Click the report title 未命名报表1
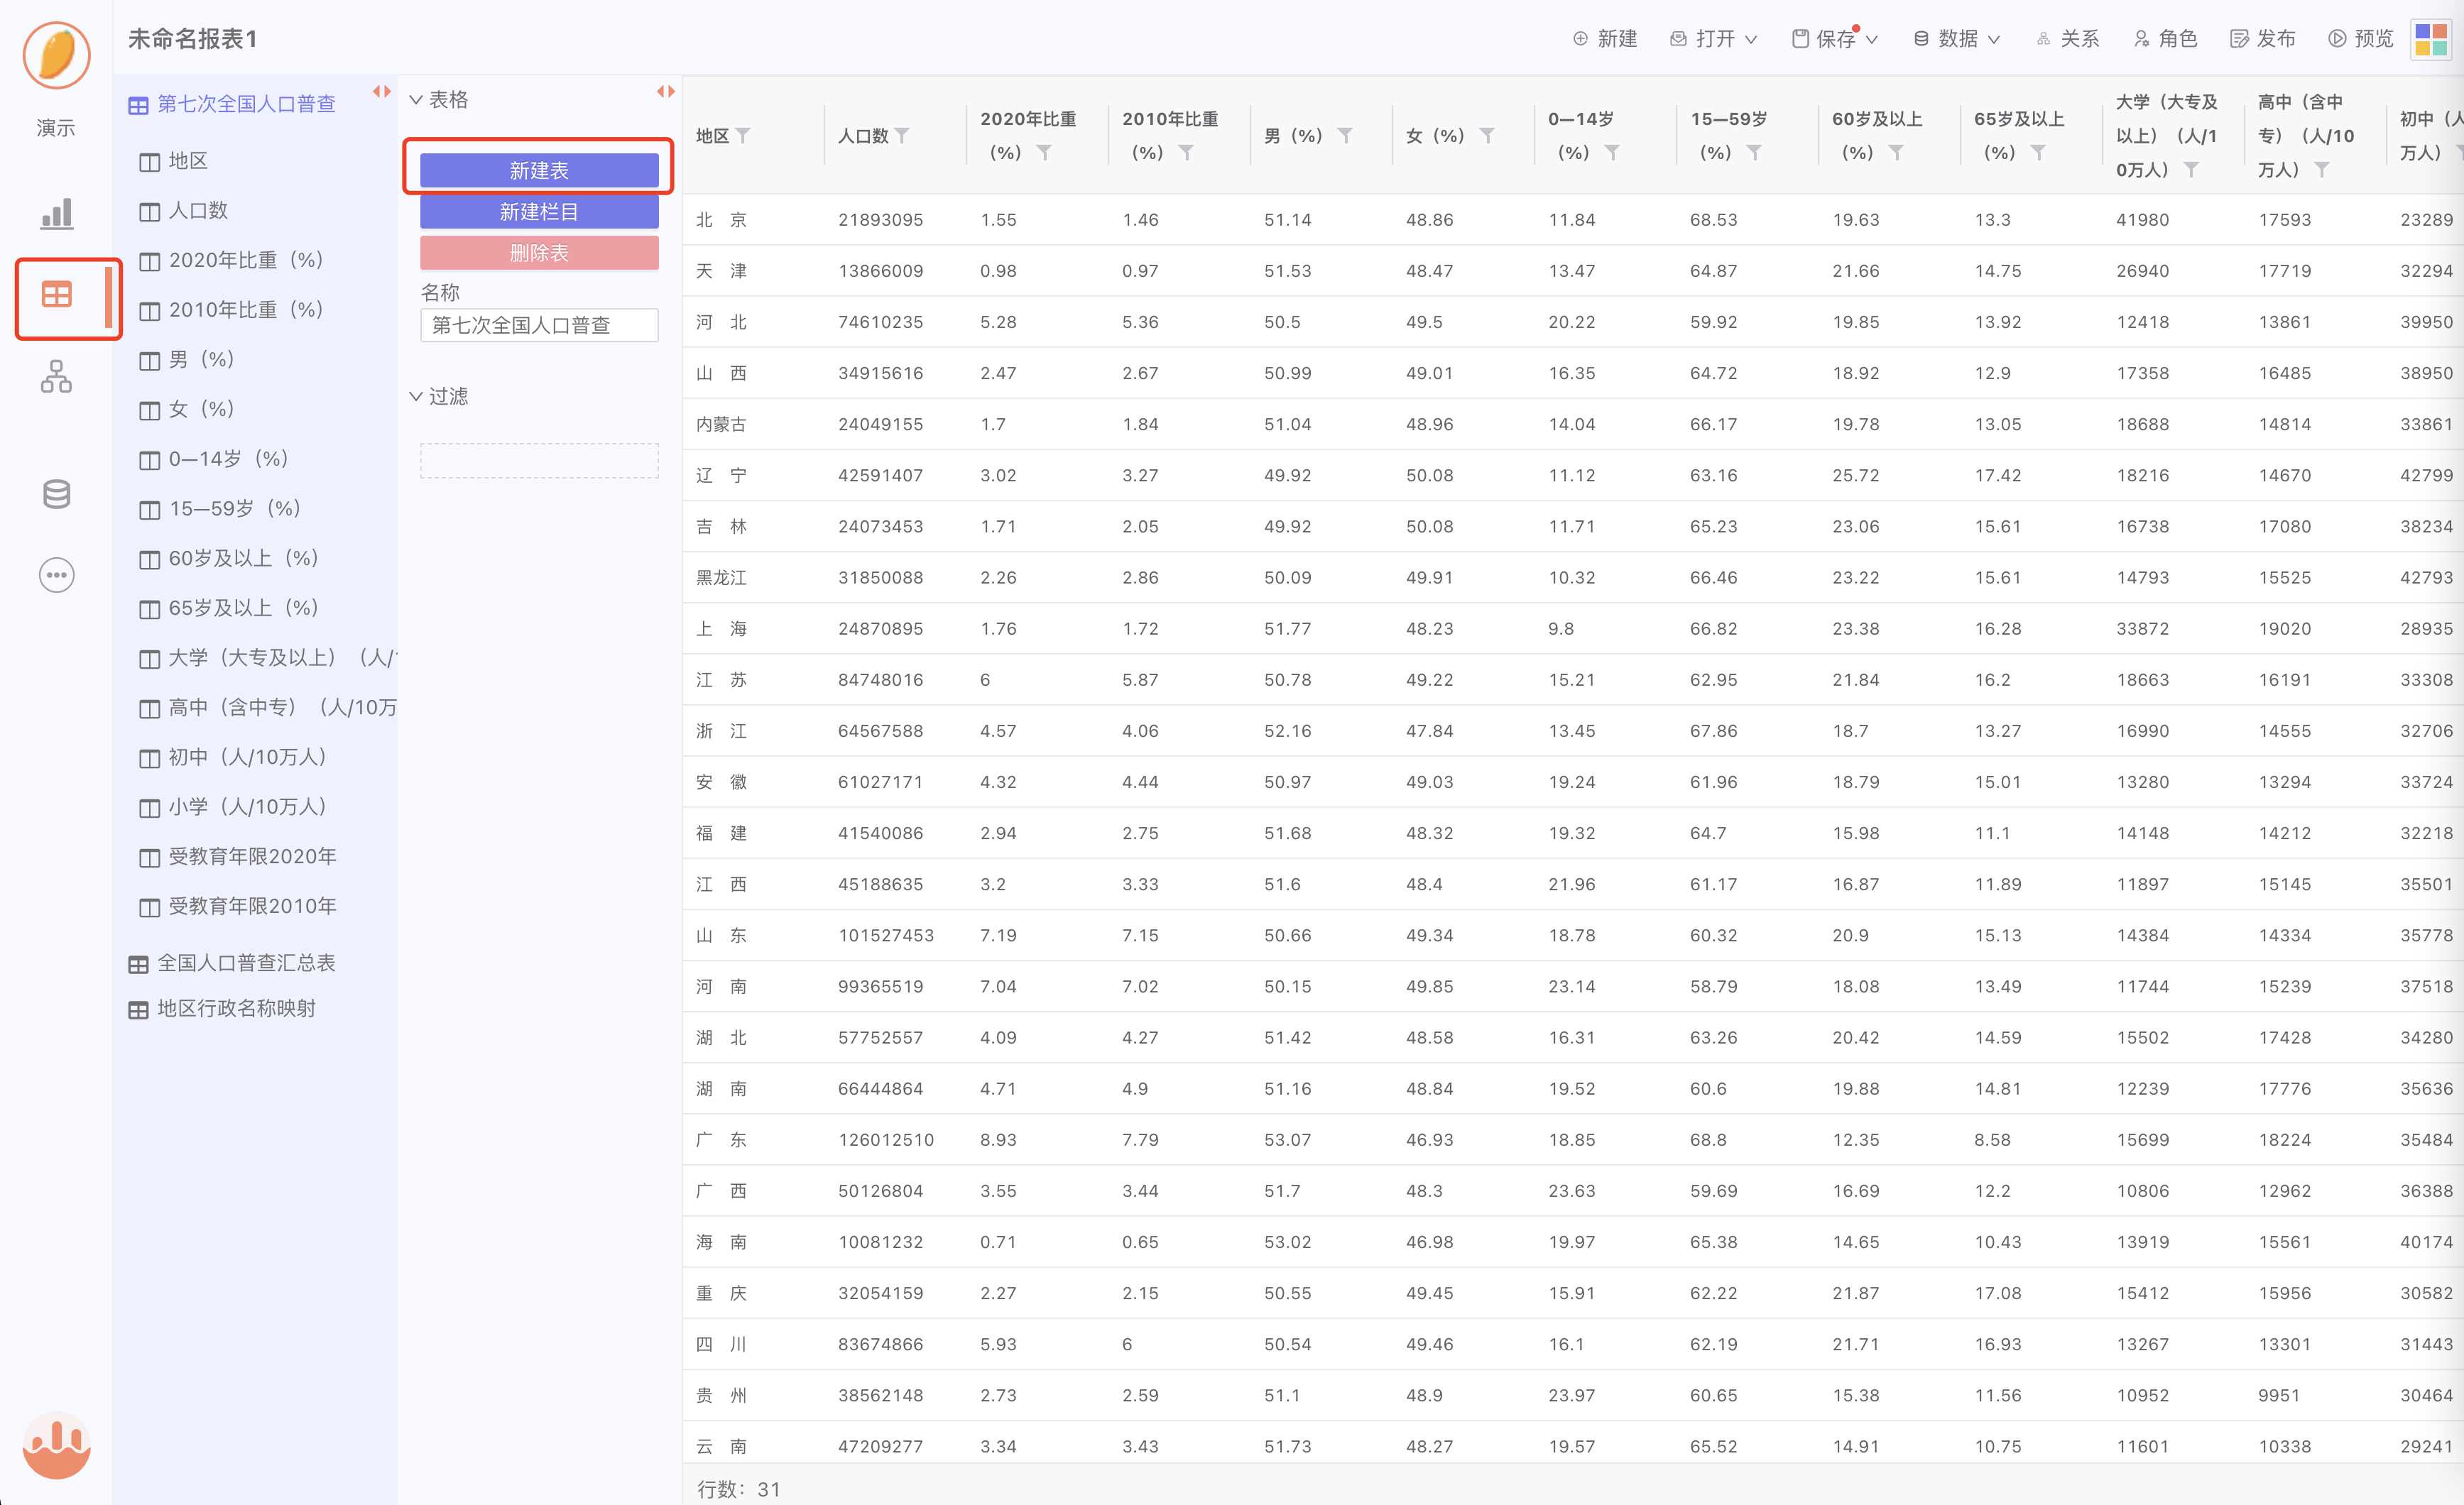 pyautogui.click(x=193, y=39)
